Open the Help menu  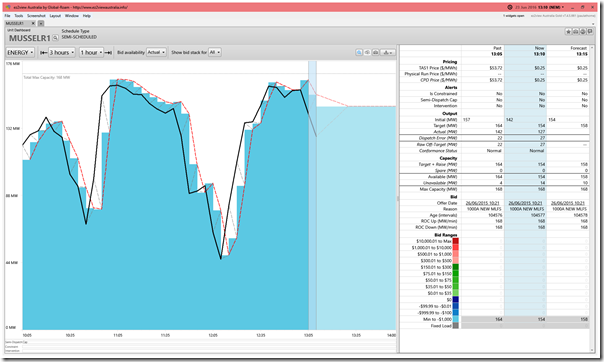pyautogui.click(x=87, y=16)
